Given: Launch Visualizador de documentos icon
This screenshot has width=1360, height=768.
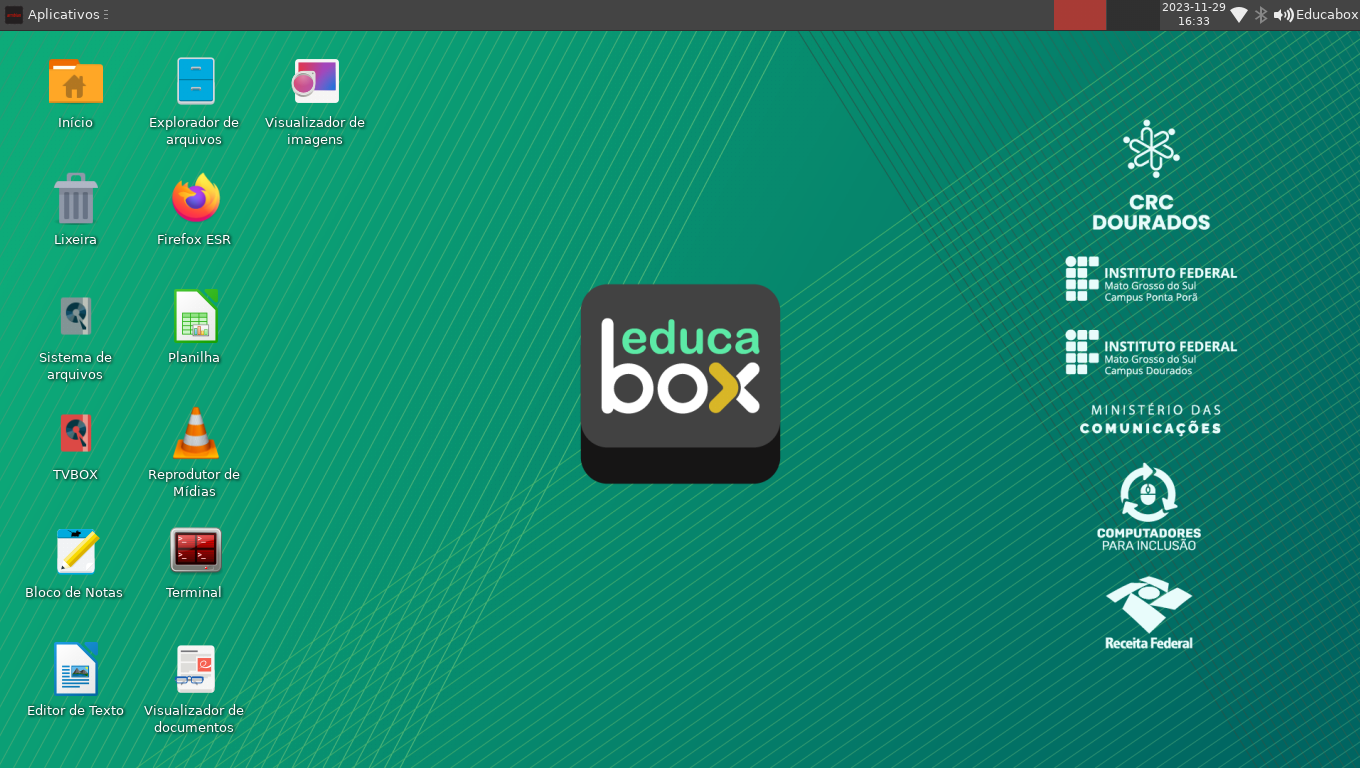Looking at the screenshot, I should point(195,668).
